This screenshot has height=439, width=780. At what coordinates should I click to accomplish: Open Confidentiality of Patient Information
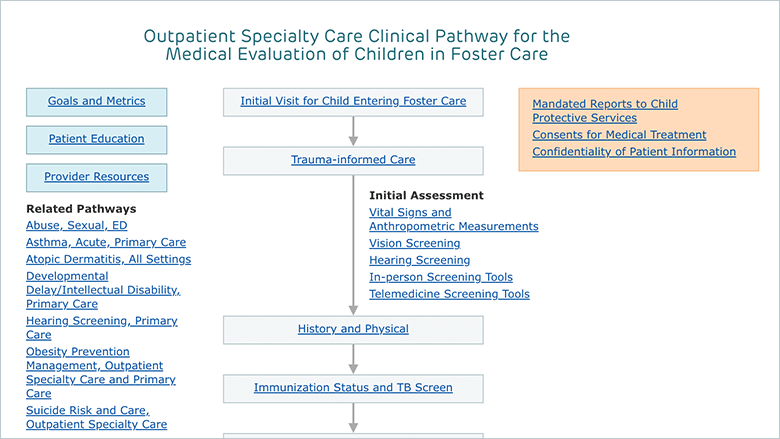click(x=634, y=152)
